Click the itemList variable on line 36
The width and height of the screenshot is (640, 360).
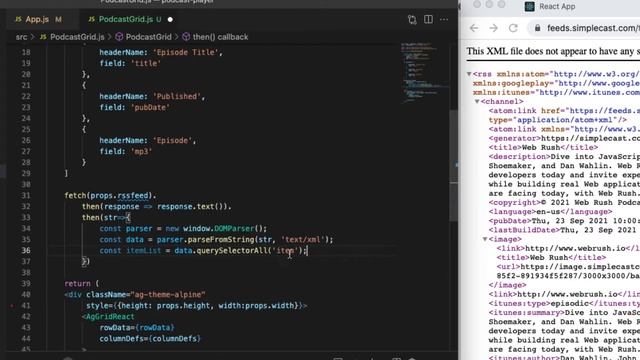click(144, 251)
